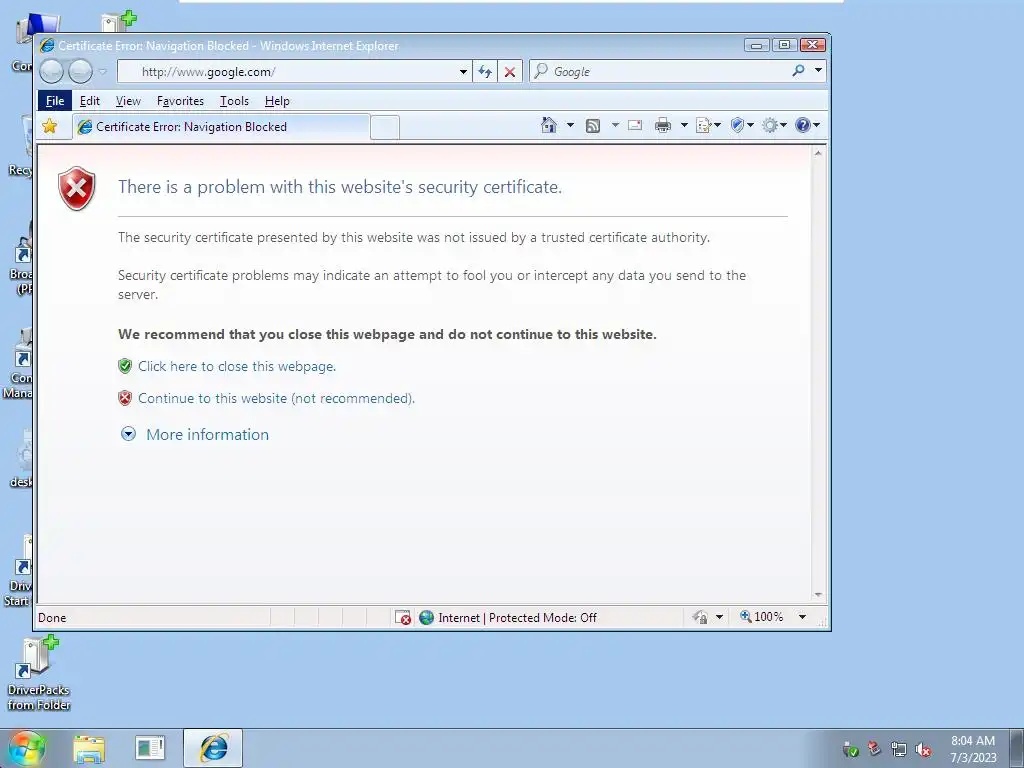Click the 100% zoom level button
This screenshot has height=768, width=1024.
761,616
